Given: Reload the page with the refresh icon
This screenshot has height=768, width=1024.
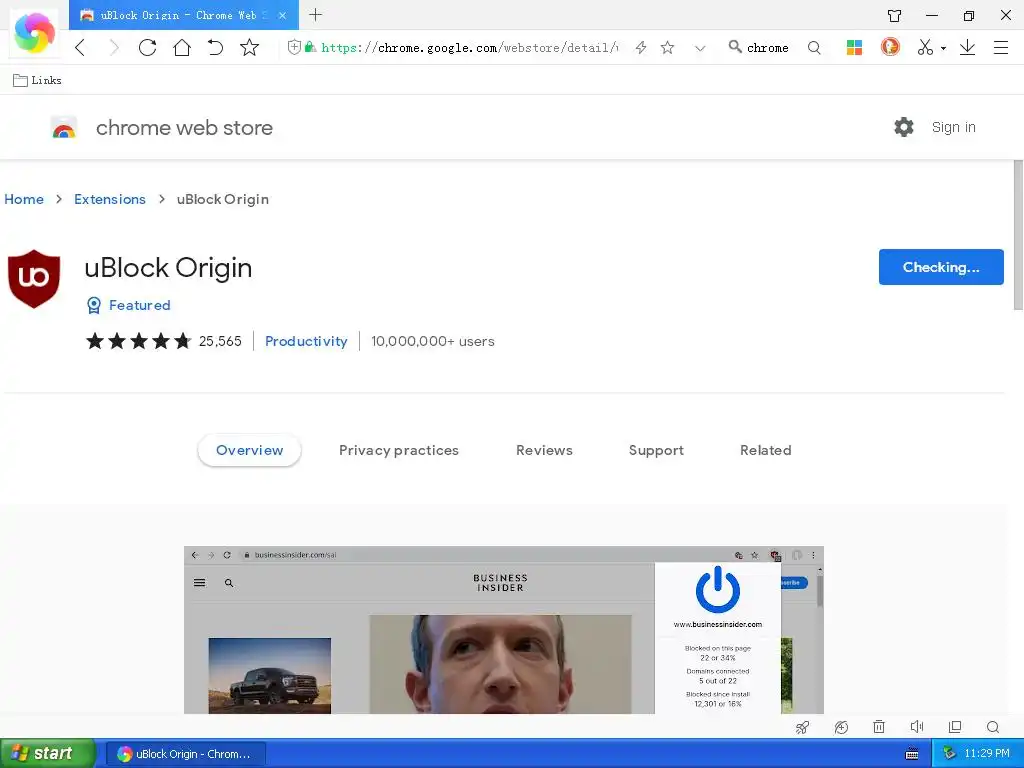Looking at the screenshot, I should click(x=148, y=47).
